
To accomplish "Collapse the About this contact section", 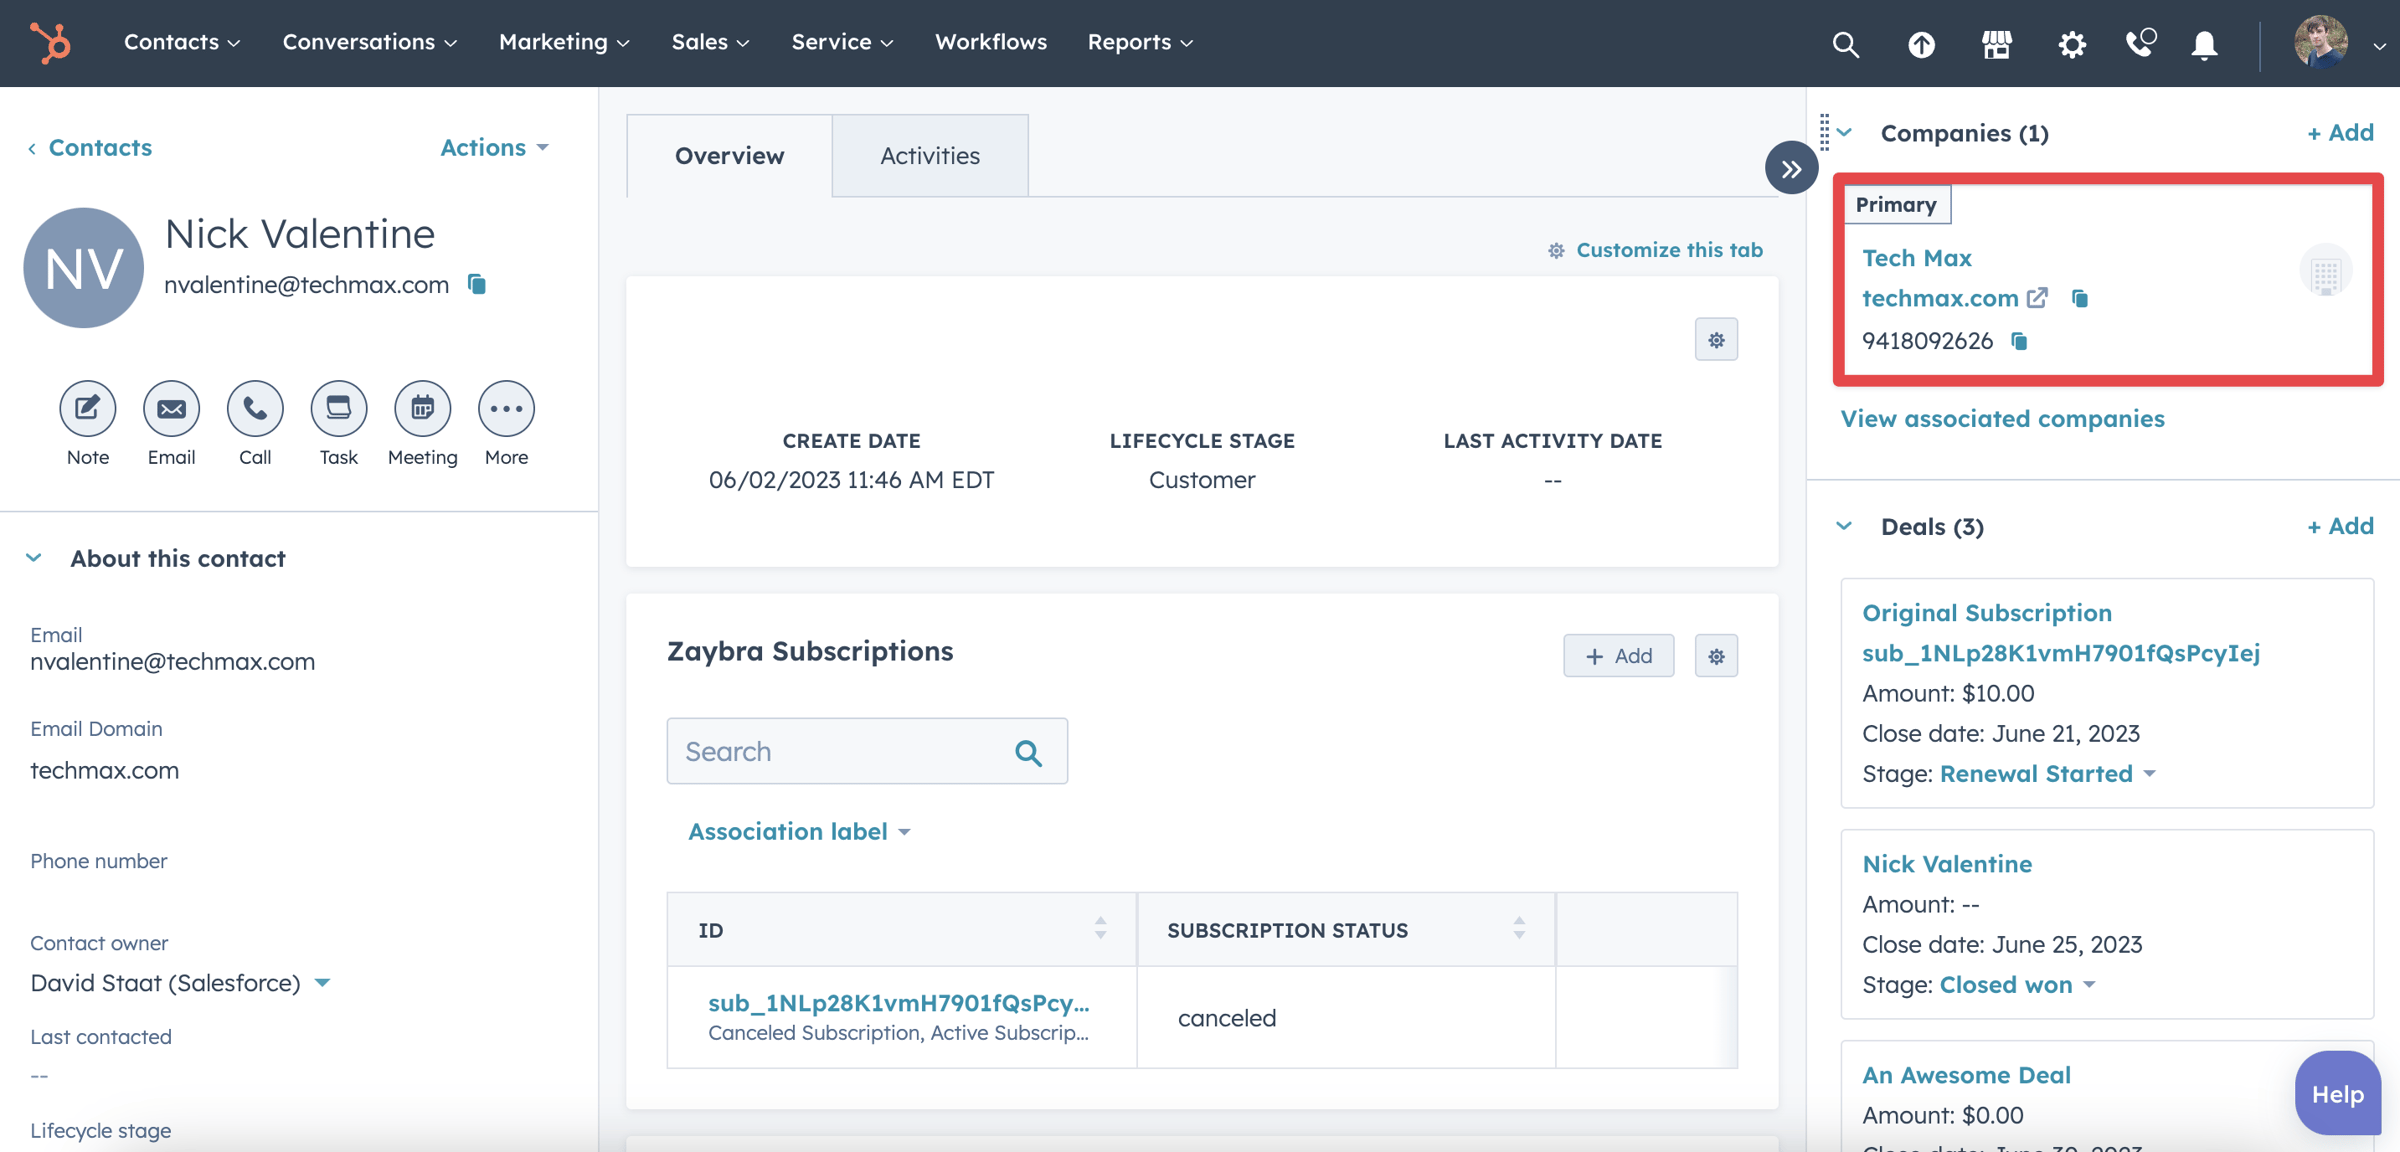I will point(34,558).
